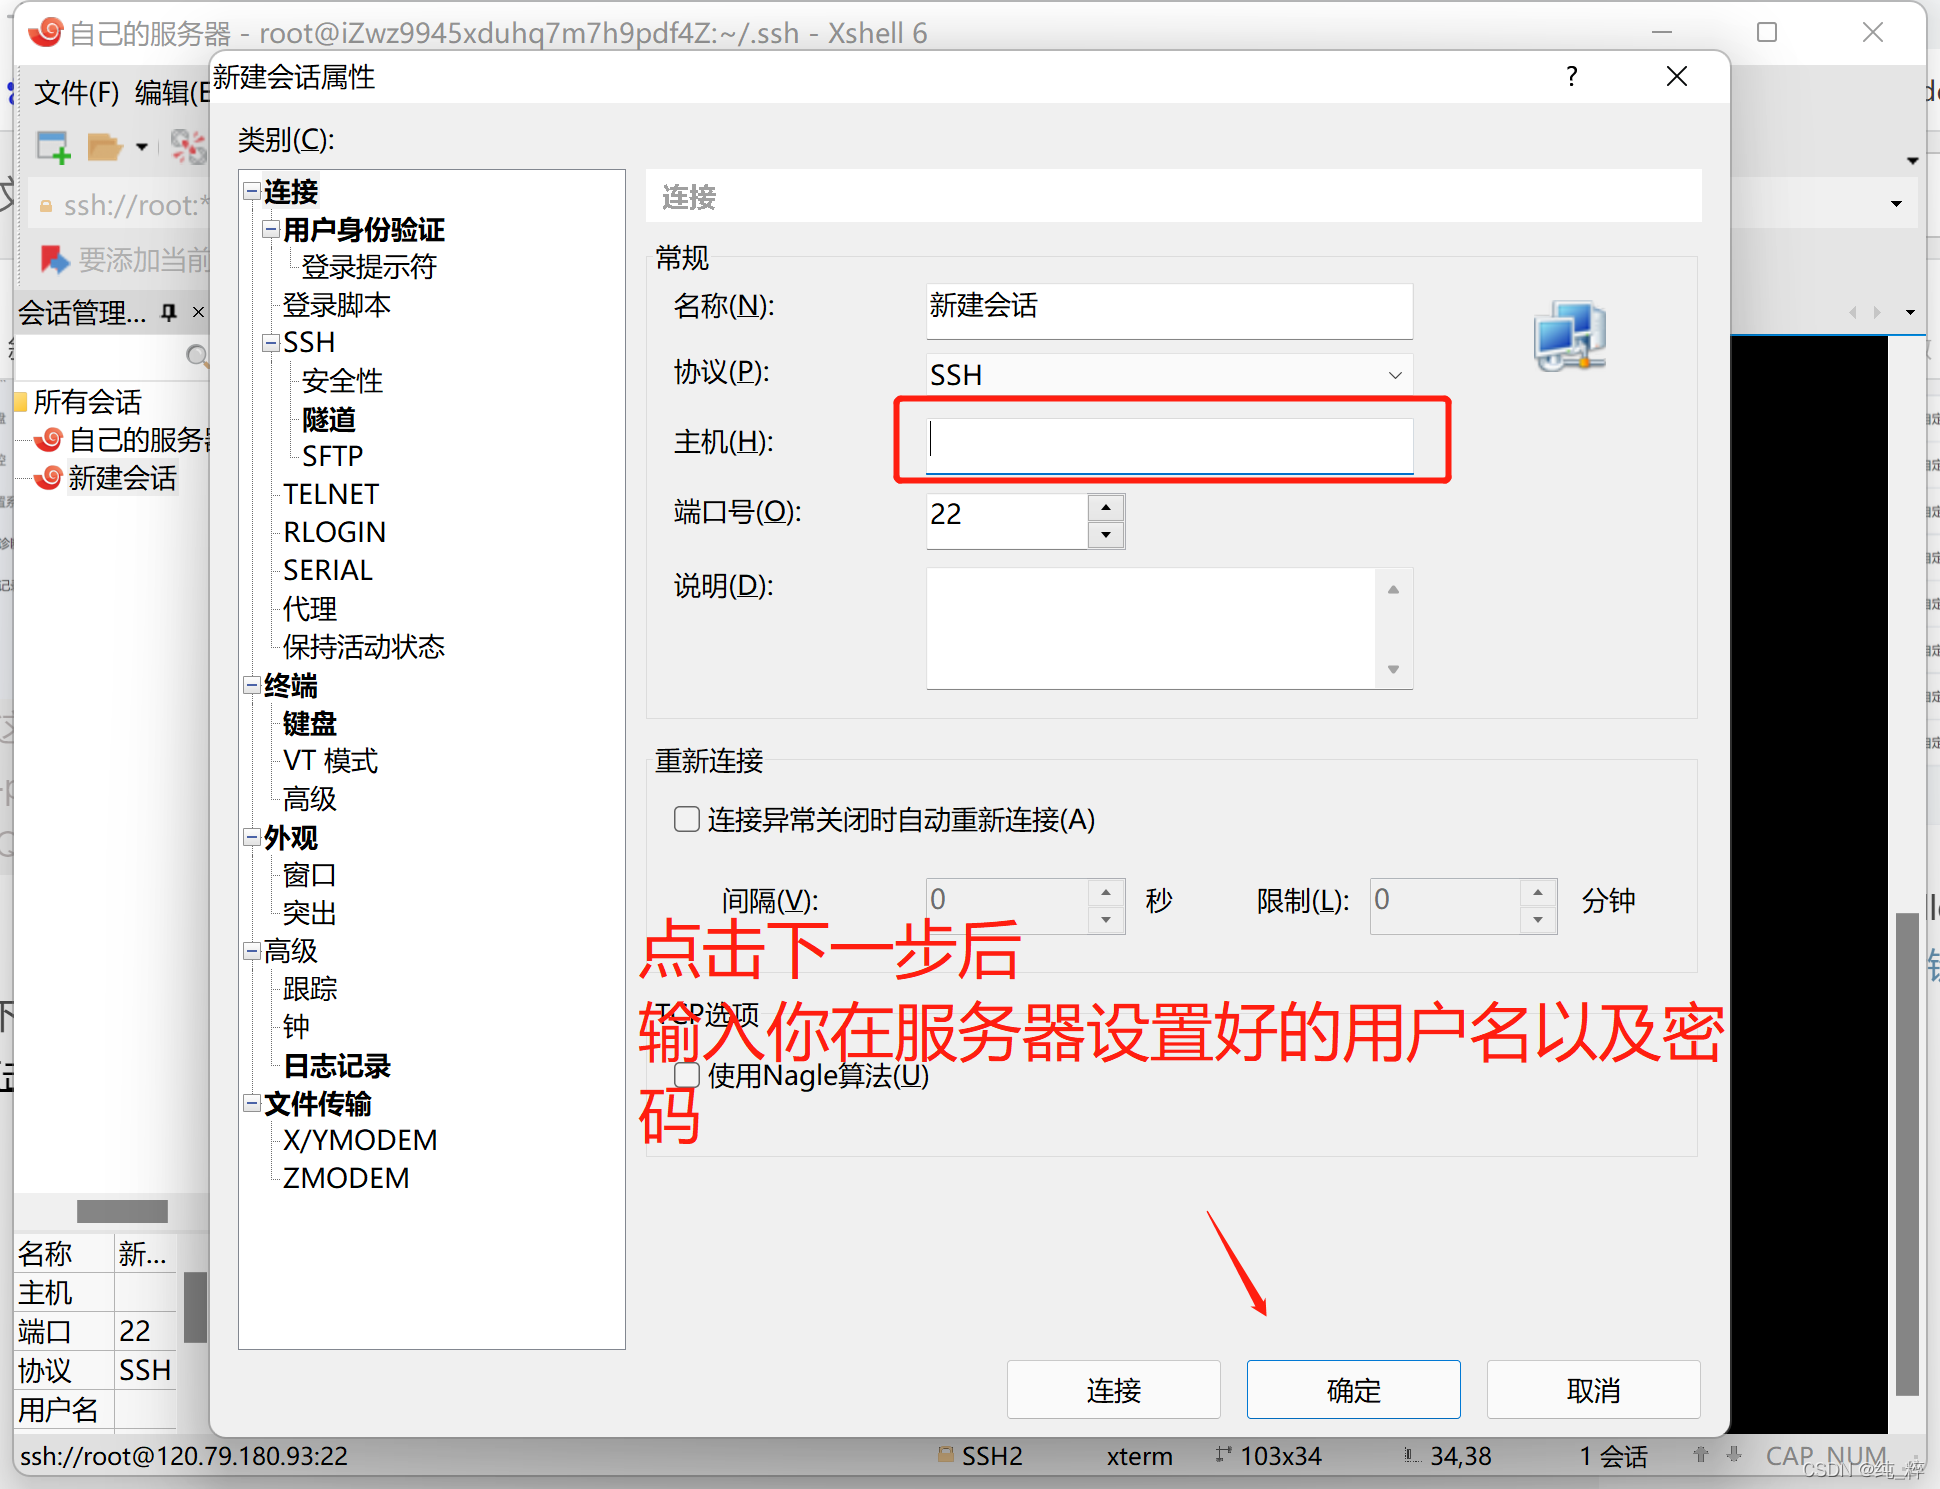Collapse the 外观 tree node
The width and height of the screenshot is (1940, 1489).
pos(252,837)
